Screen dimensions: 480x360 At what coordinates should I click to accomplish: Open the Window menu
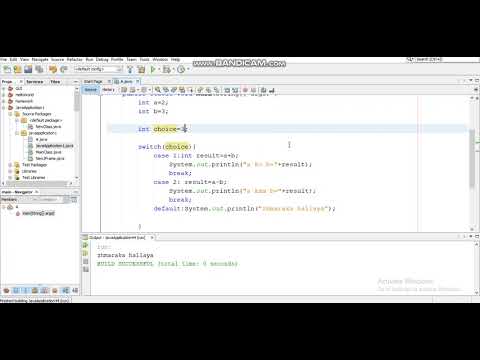coord(160,60)
